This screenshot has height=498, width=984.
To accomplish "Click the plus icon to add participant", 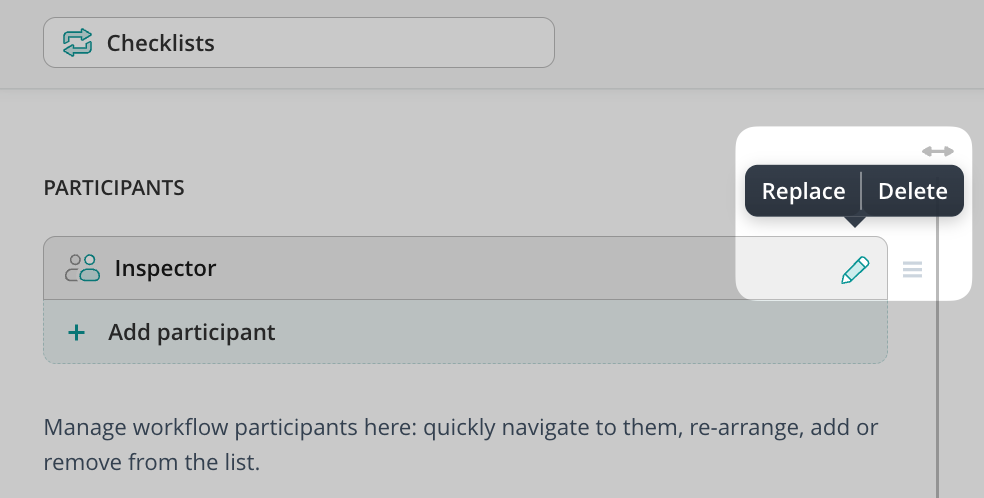I will (76, 332).
